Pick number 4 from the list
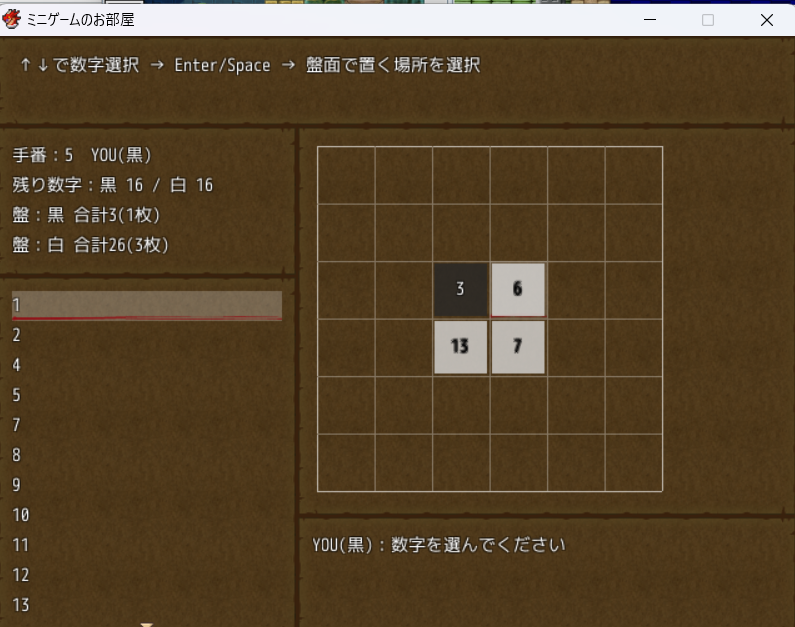This screenshot has height=627, width=795. coord(146,365)
